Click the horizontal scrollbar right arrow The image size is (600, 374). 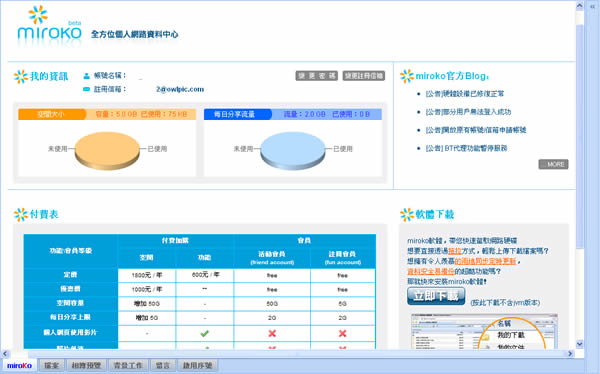(570, 353)
